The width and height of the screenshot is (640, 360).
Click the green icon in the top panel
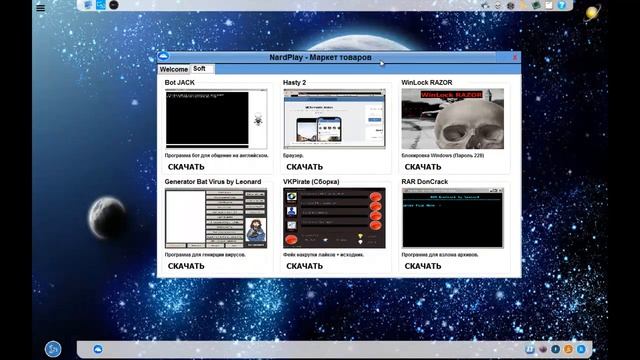tap(536, 5)
